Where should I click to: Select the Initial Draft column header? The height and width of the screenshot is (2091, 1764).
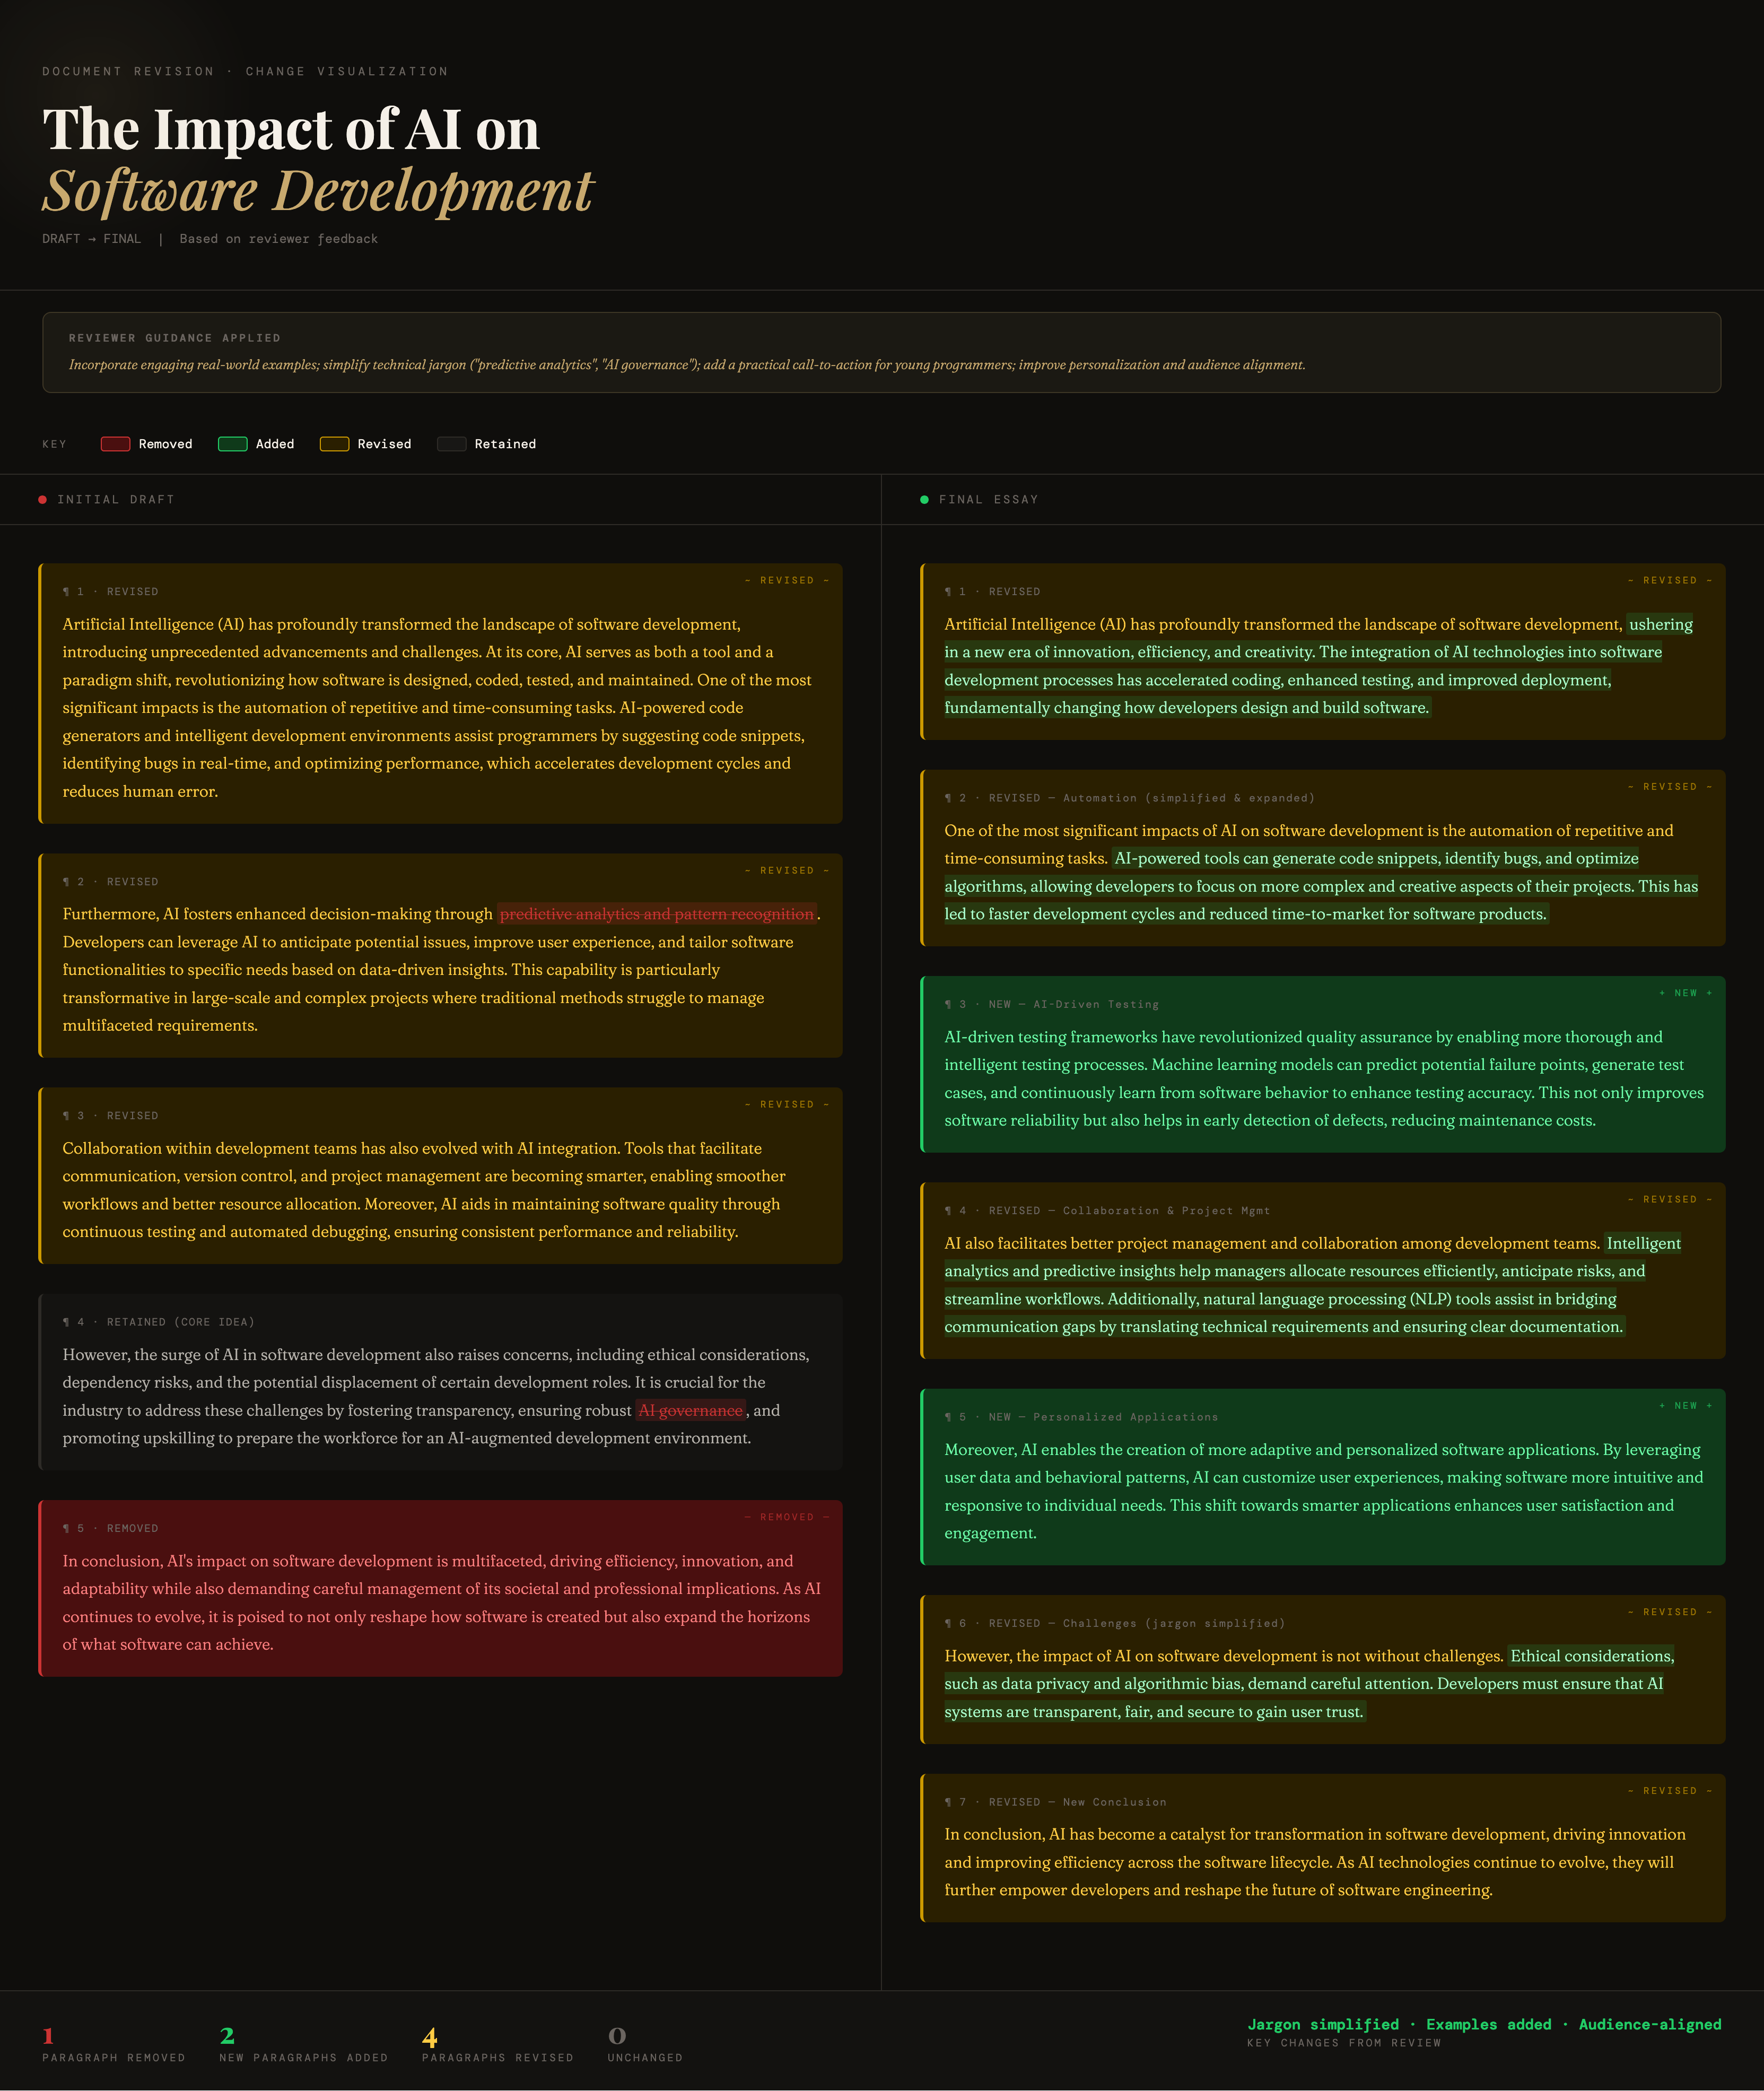click(x=115, y=500)
